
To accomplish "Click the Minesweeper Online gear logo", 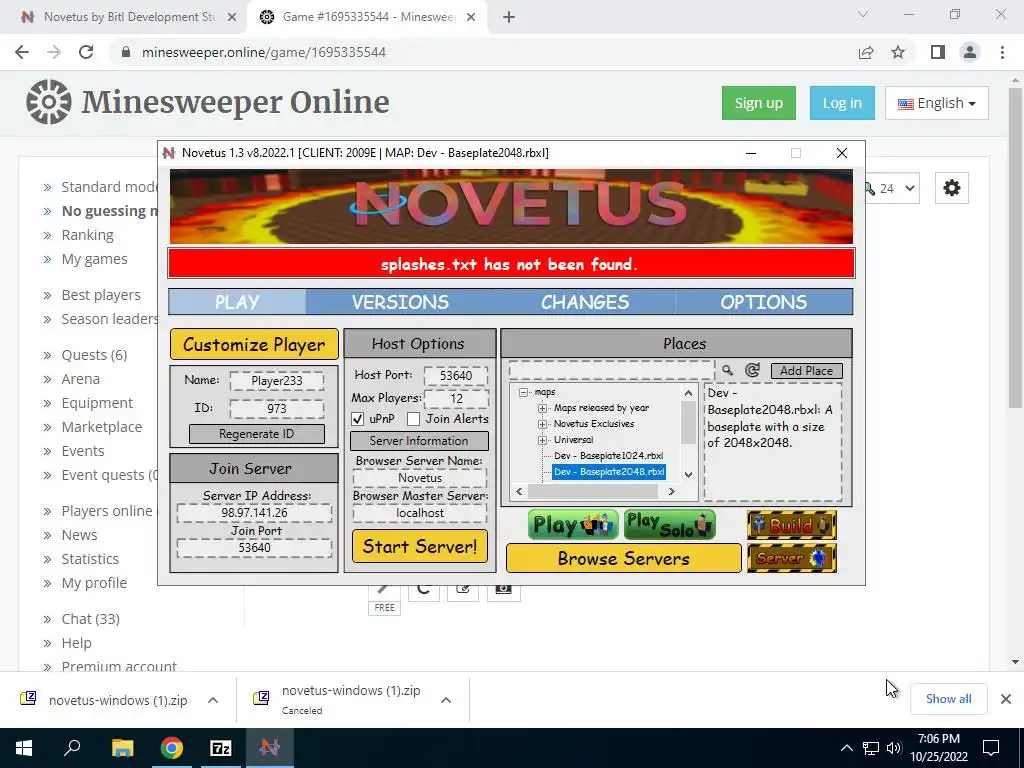I will (x=49, y=102).
